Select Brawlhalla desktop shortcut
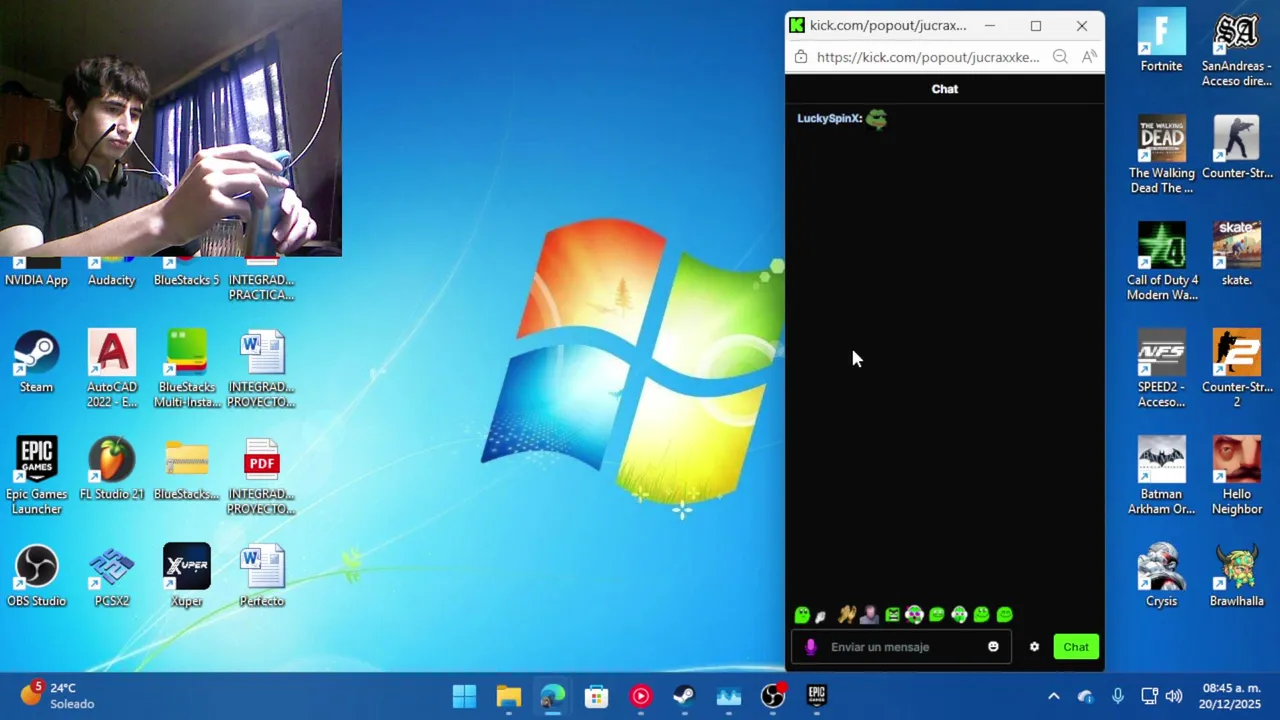The height and width of the screenshot is (720, 1280). click(x=1236, y=576)
